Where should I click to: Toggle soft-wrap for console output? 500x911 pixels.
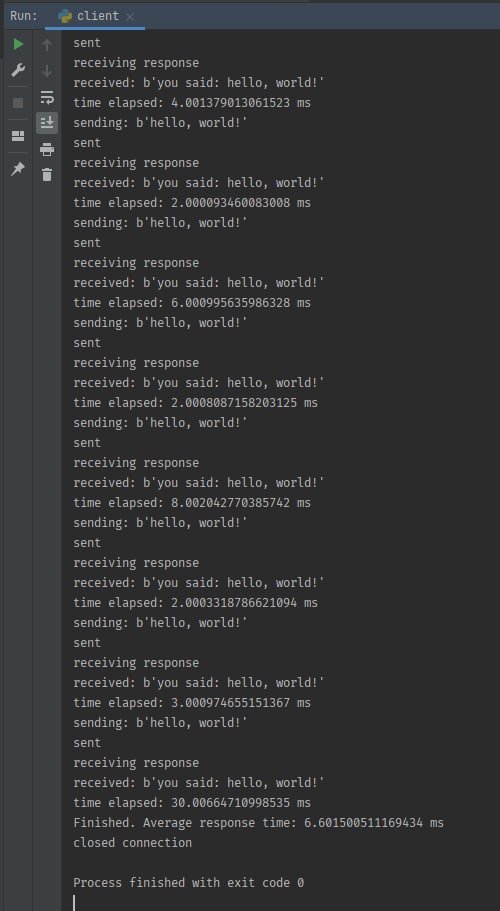click(47, 97)
